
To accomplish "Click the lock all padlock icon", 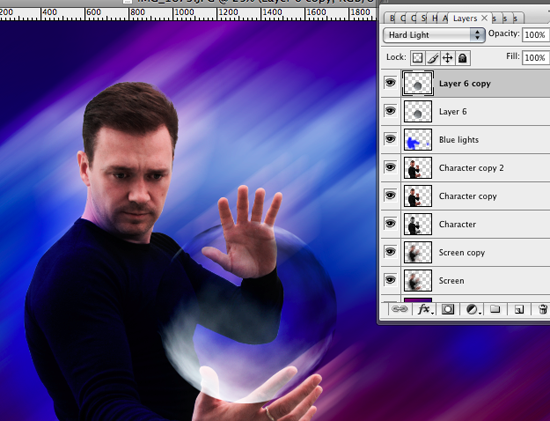I will tap(463, 58).
